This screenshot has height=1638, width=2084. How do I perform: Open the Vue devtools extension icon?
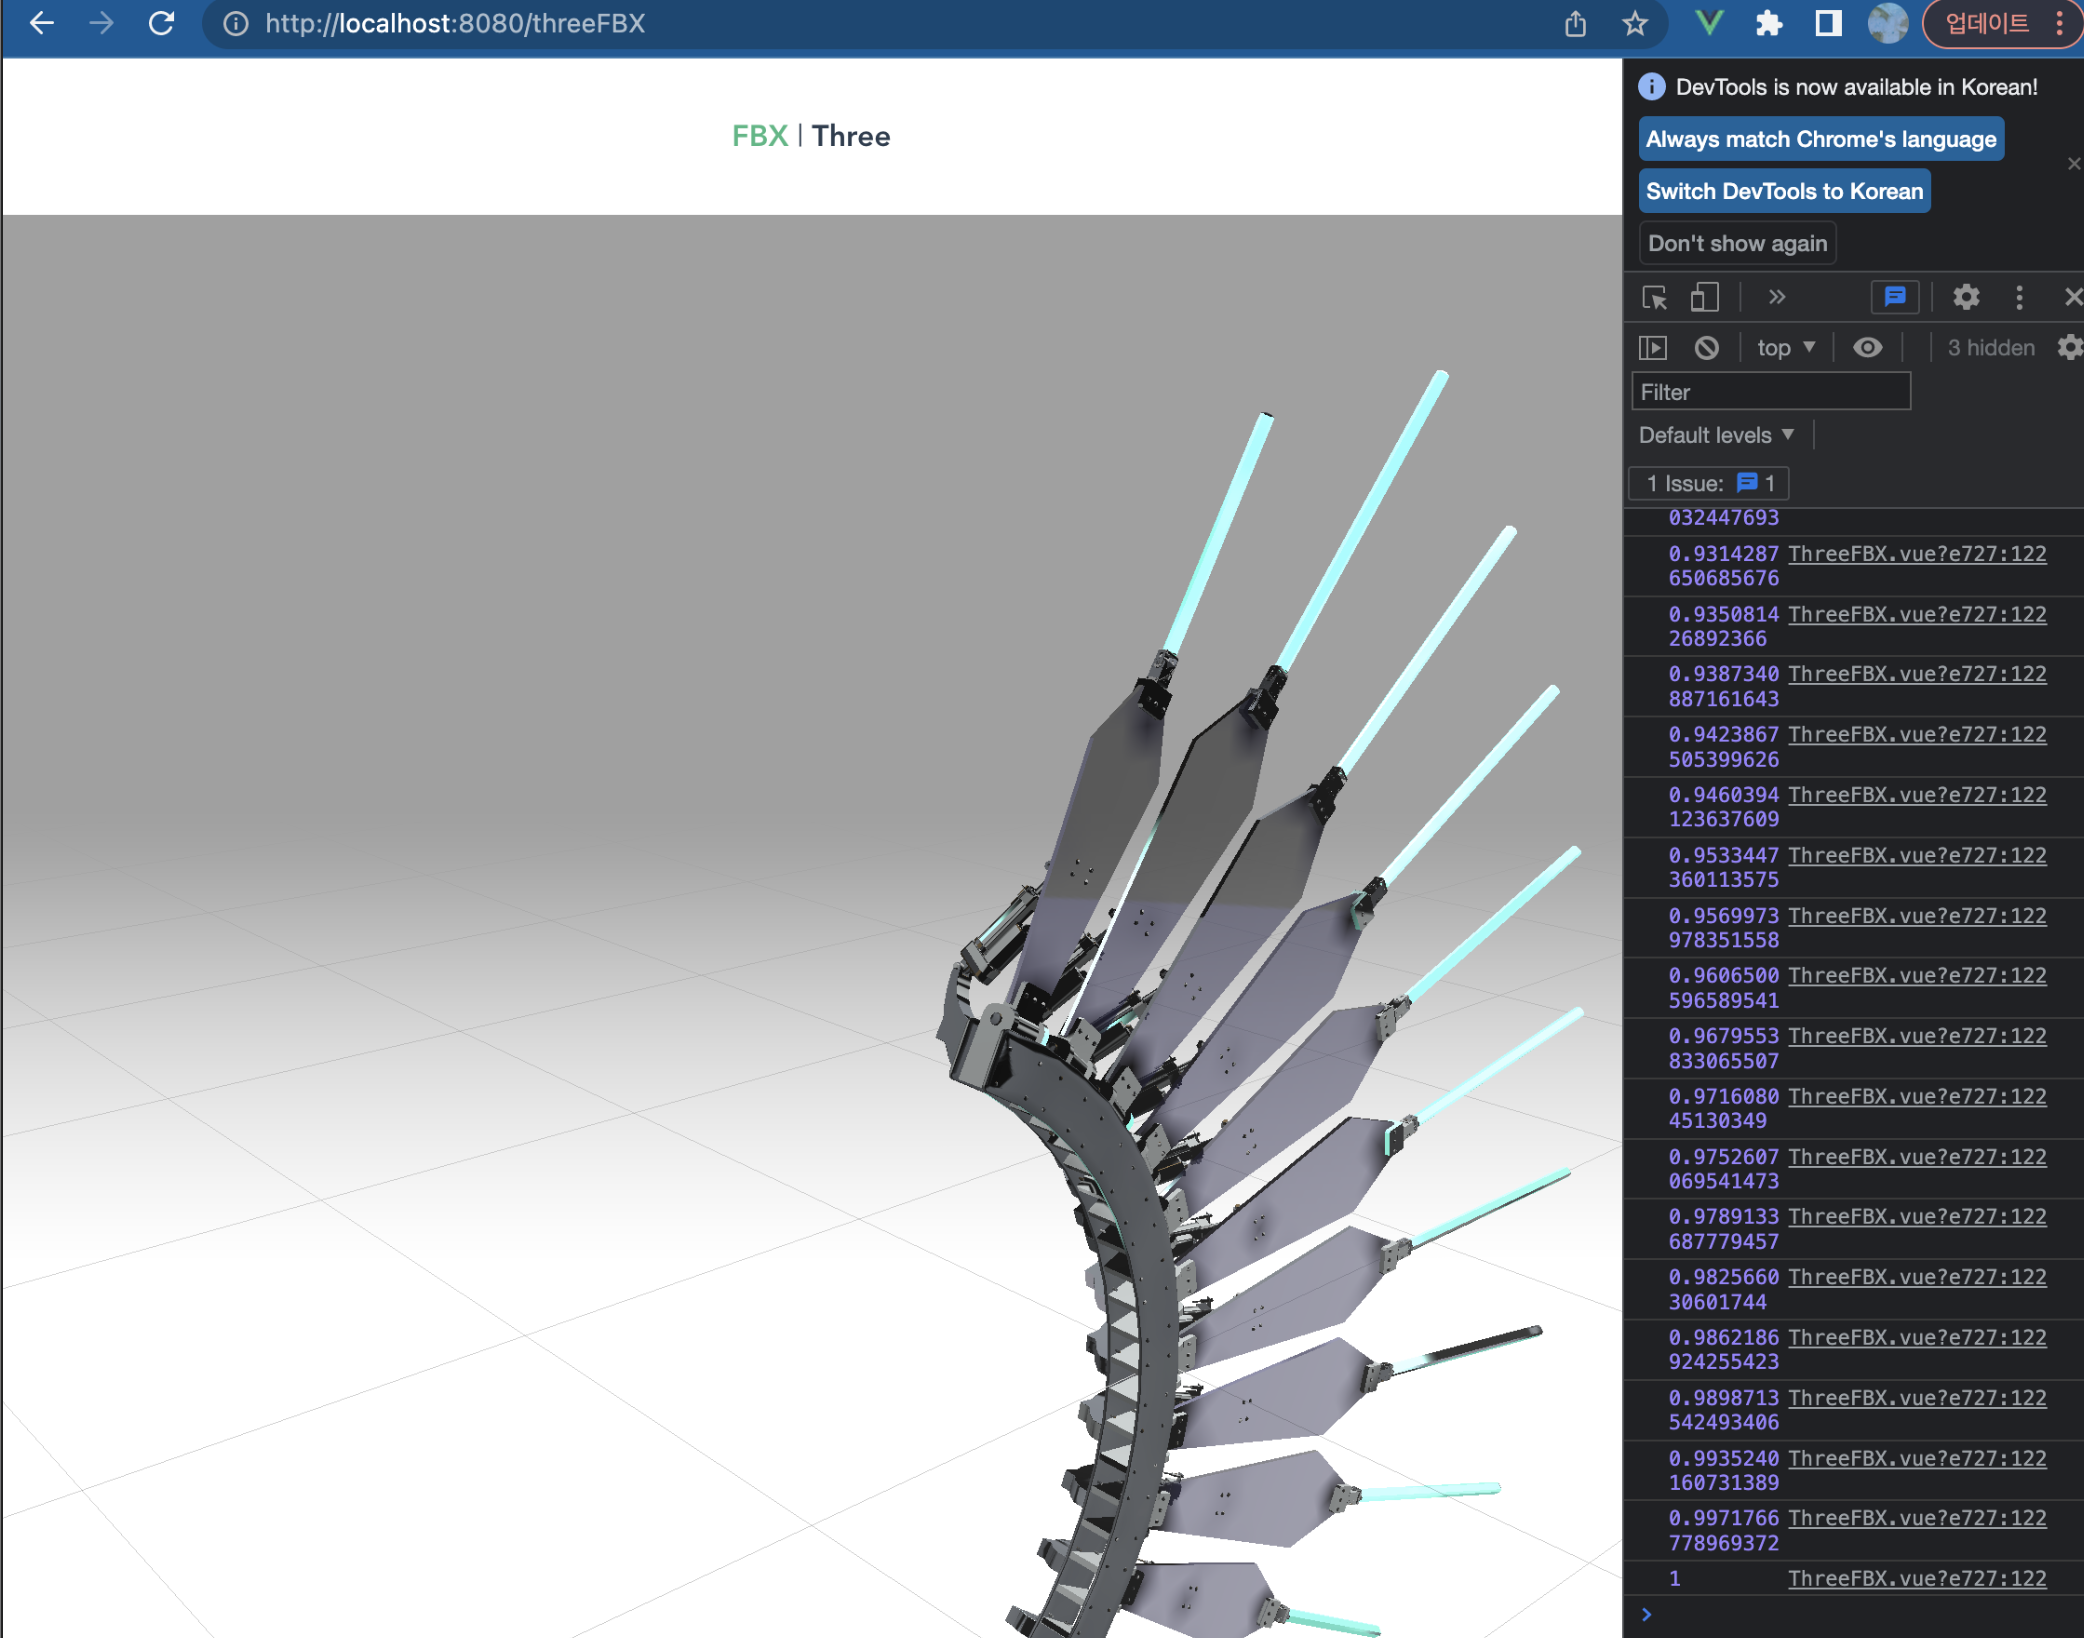tap(1709, 23)
